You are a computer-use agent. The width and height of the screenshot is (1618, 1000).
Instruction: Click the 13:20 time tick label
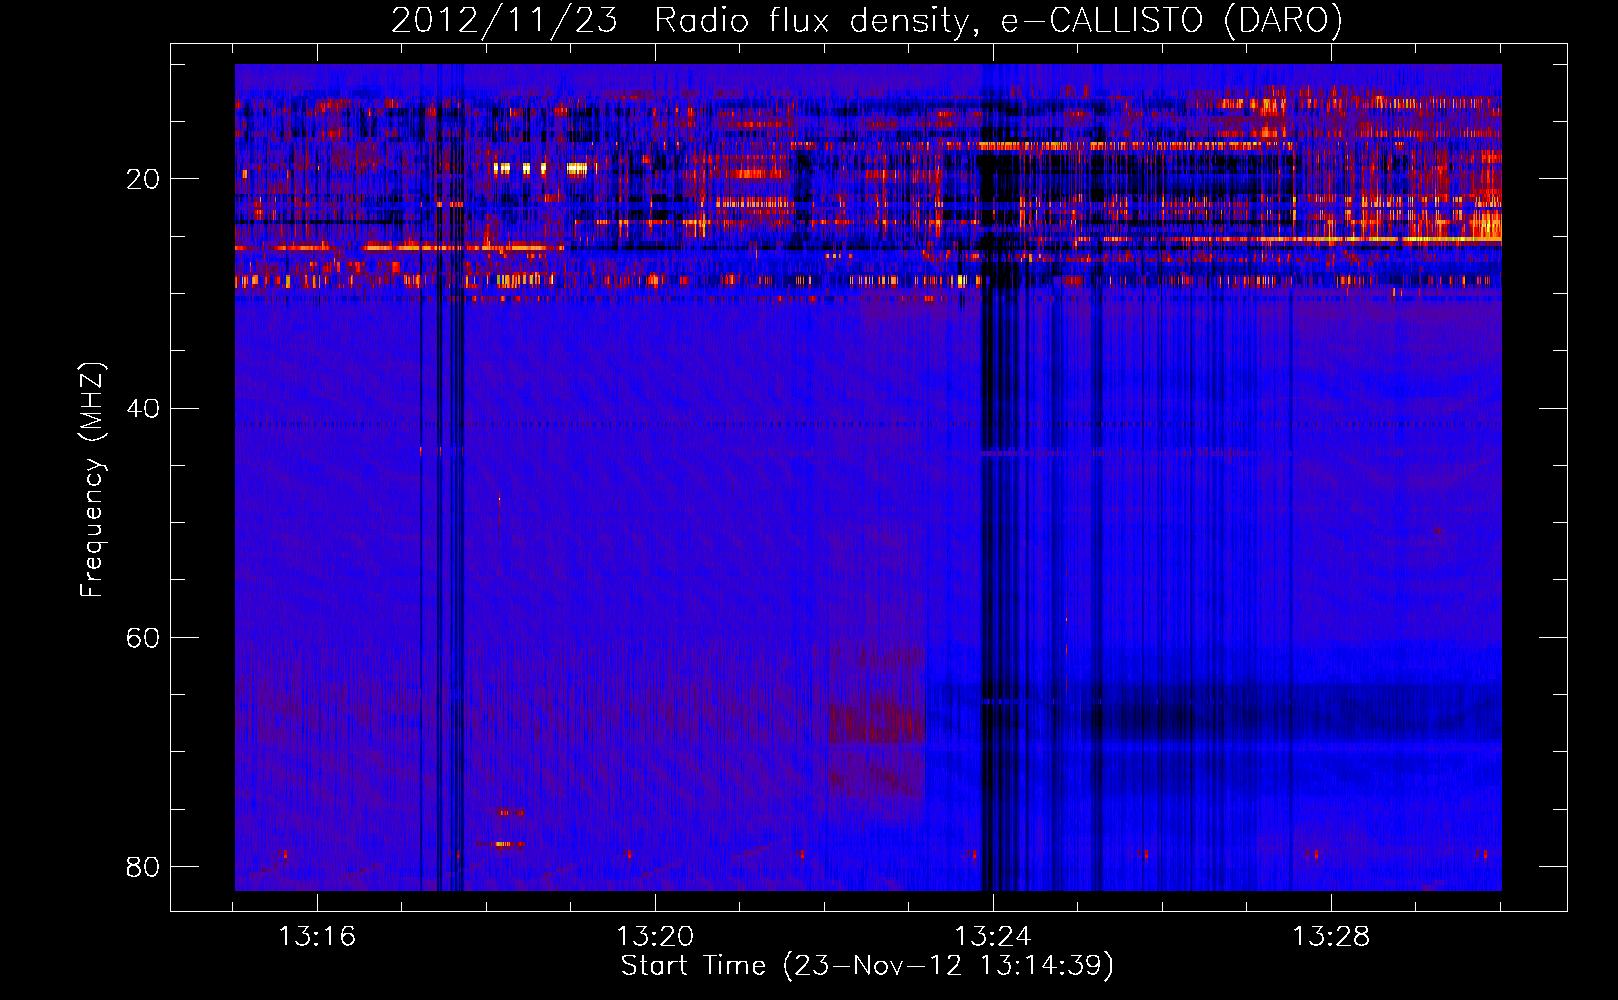coord(655,937)
